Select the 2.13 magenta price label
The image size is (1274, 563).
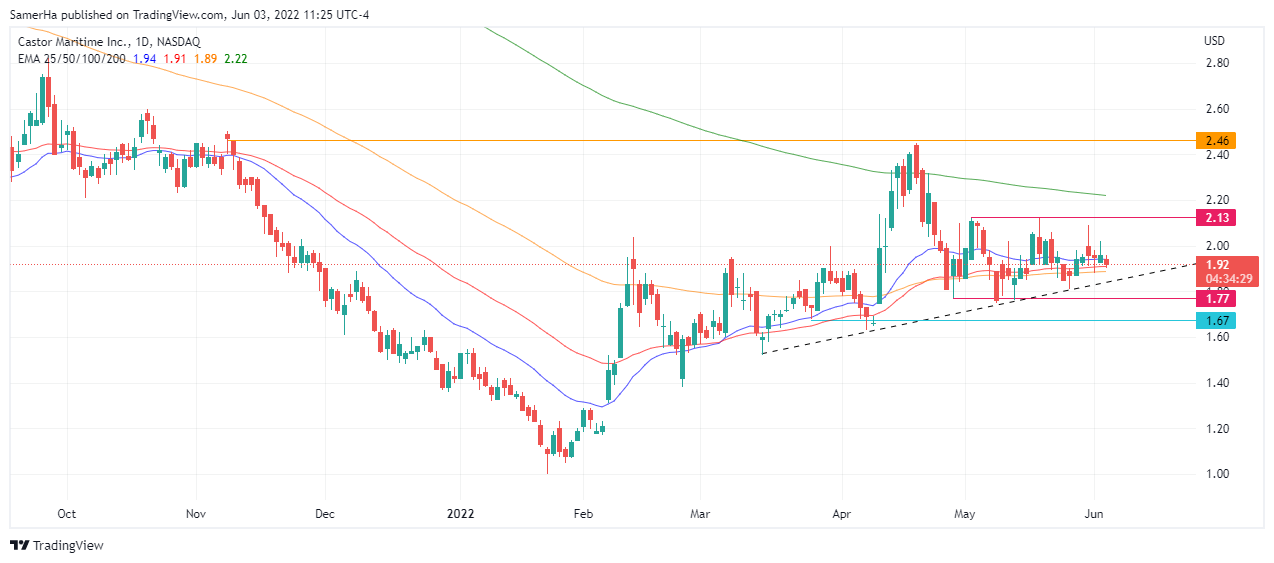(x=1216, y=217)
